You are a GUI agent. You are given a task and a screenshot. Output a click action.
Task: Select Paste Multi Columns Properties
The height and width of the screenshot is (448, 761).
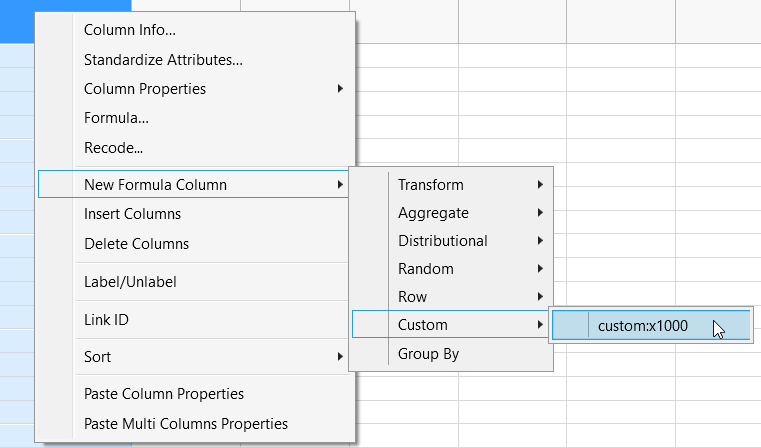186,424
